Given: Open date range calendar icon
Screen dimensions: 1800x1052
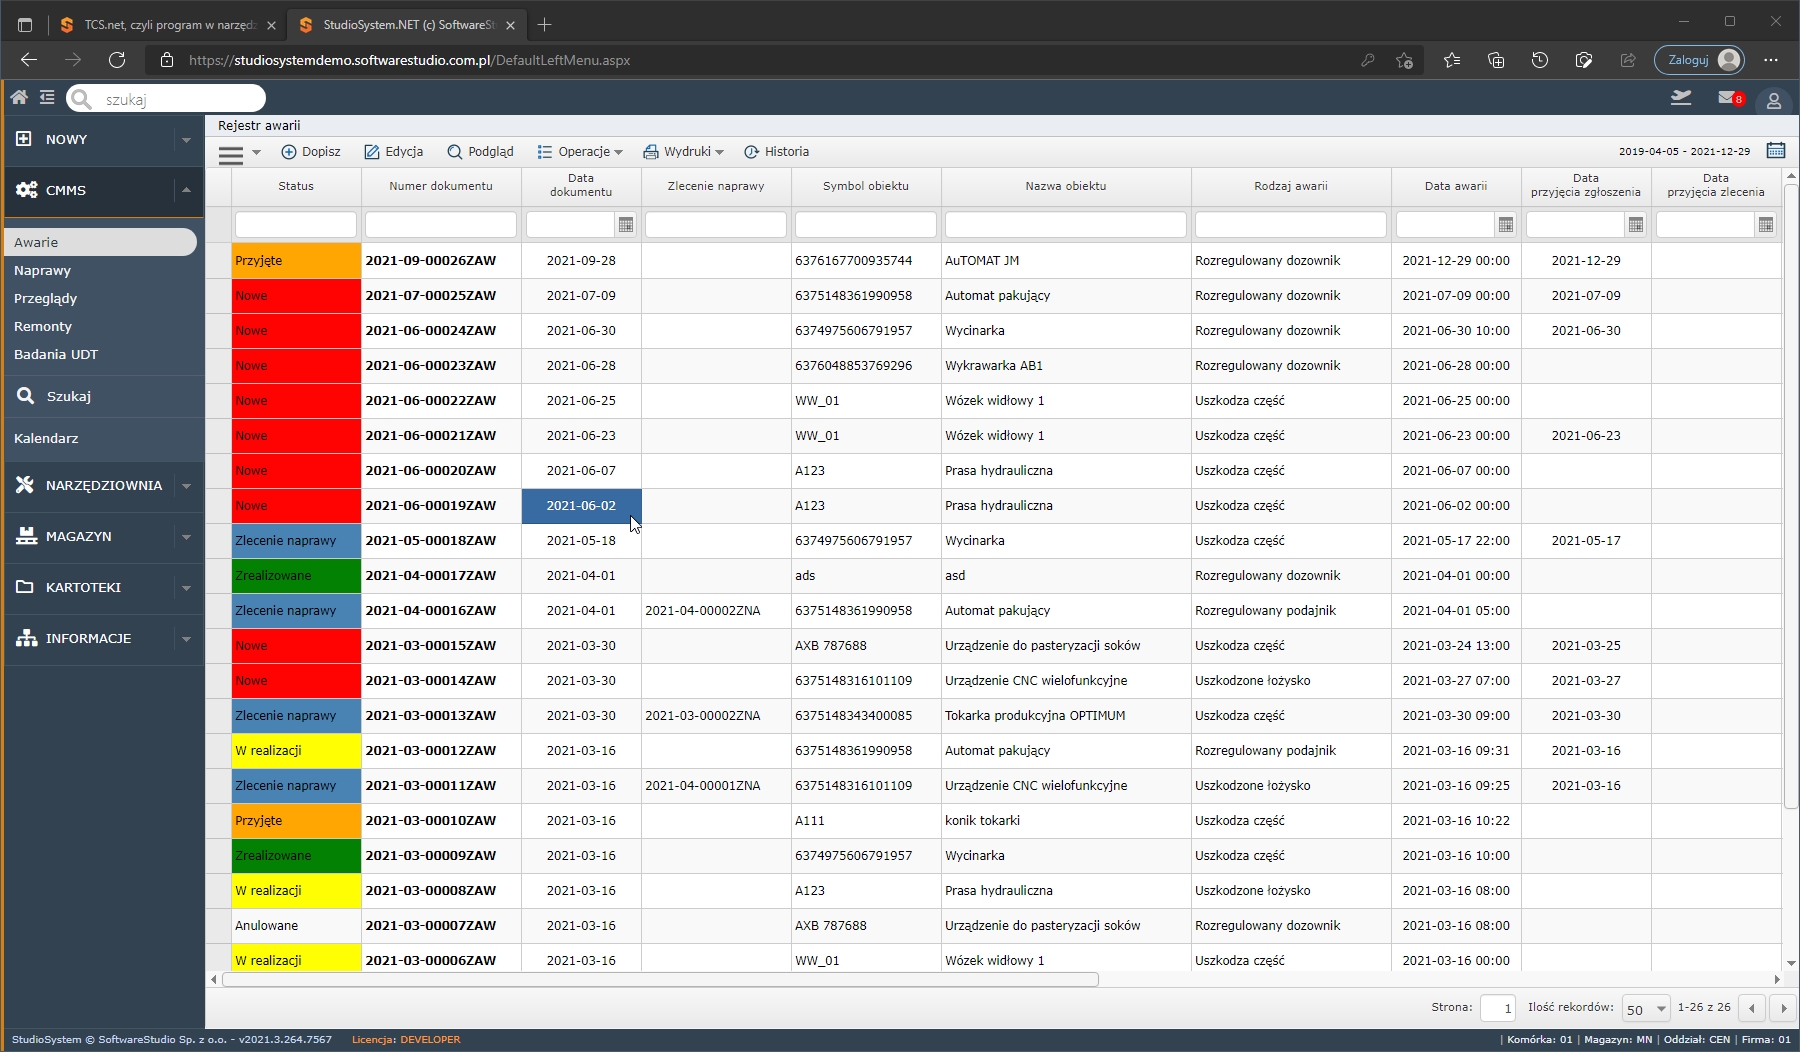Looking at the screenshot, I should (1776, 151).
